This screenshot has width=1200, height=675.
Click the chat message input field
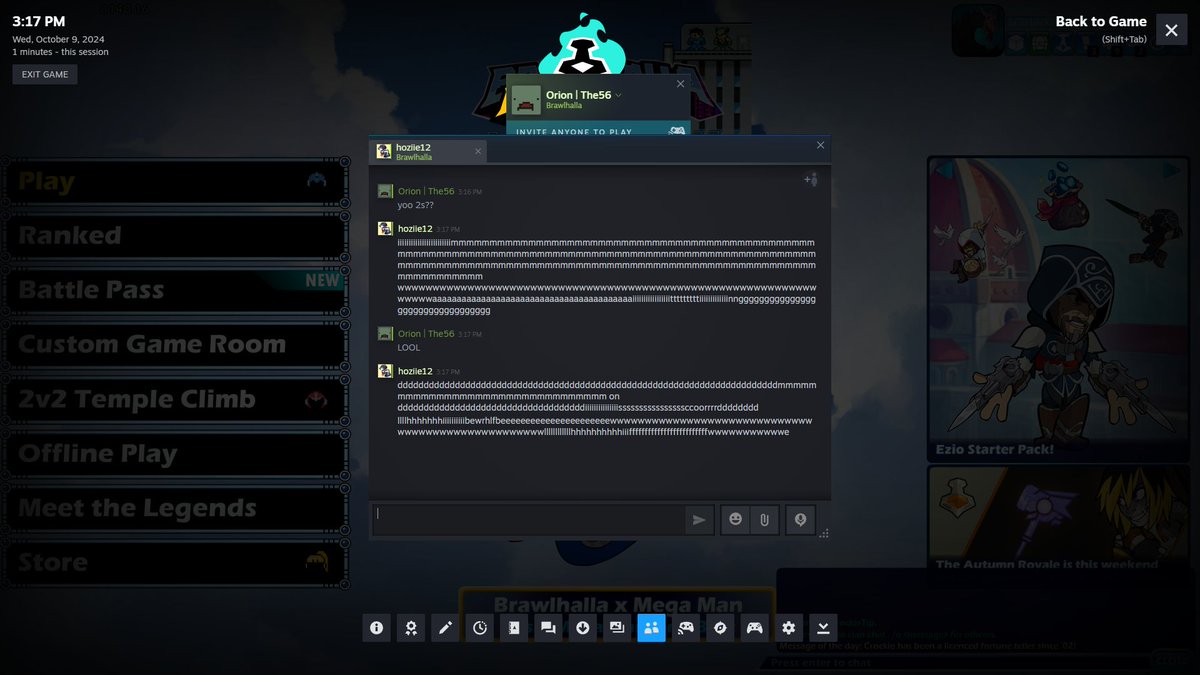528,520
